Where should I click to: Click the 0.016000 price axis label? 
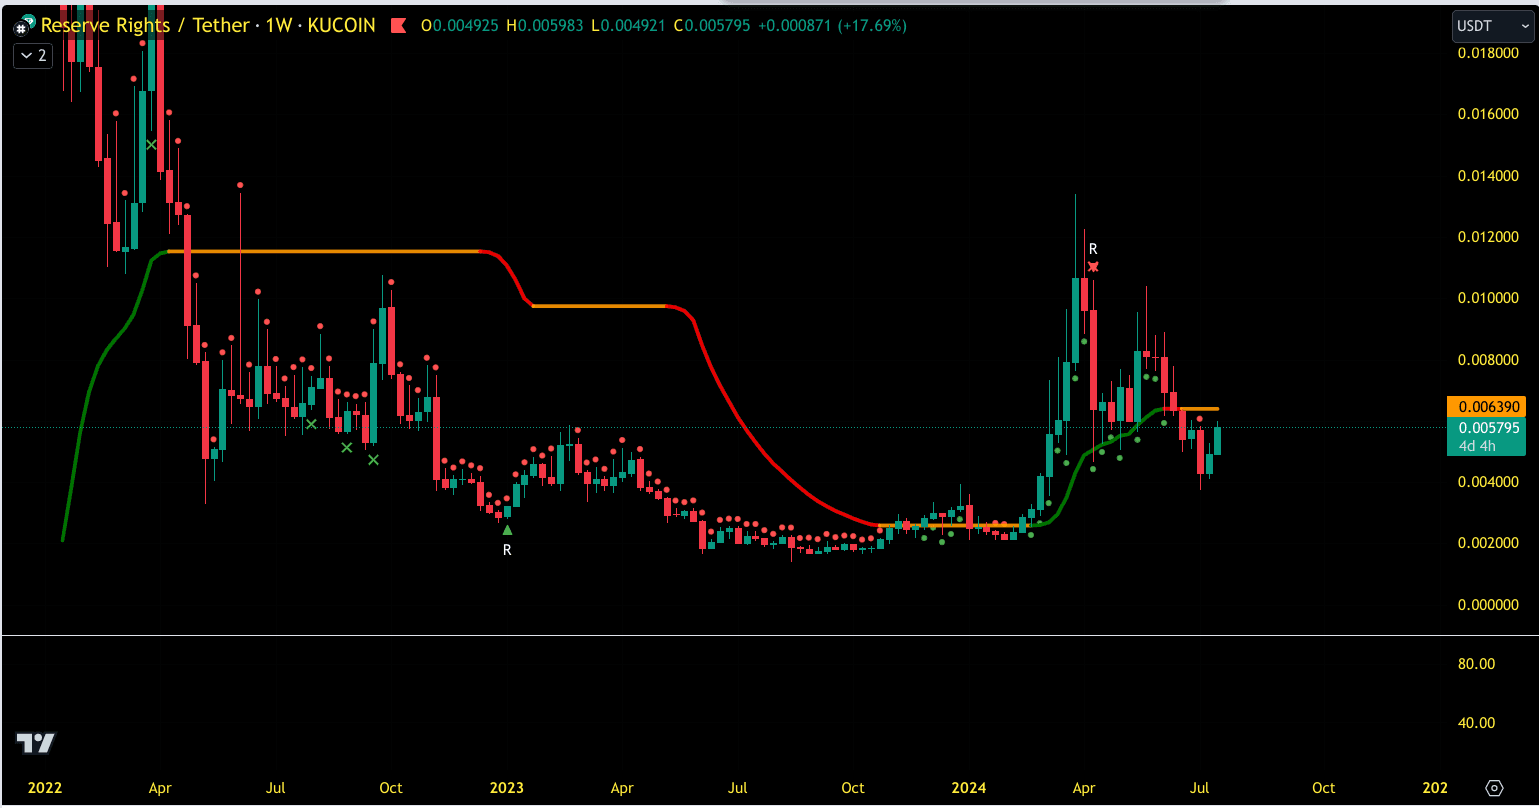pos(1488,114)
